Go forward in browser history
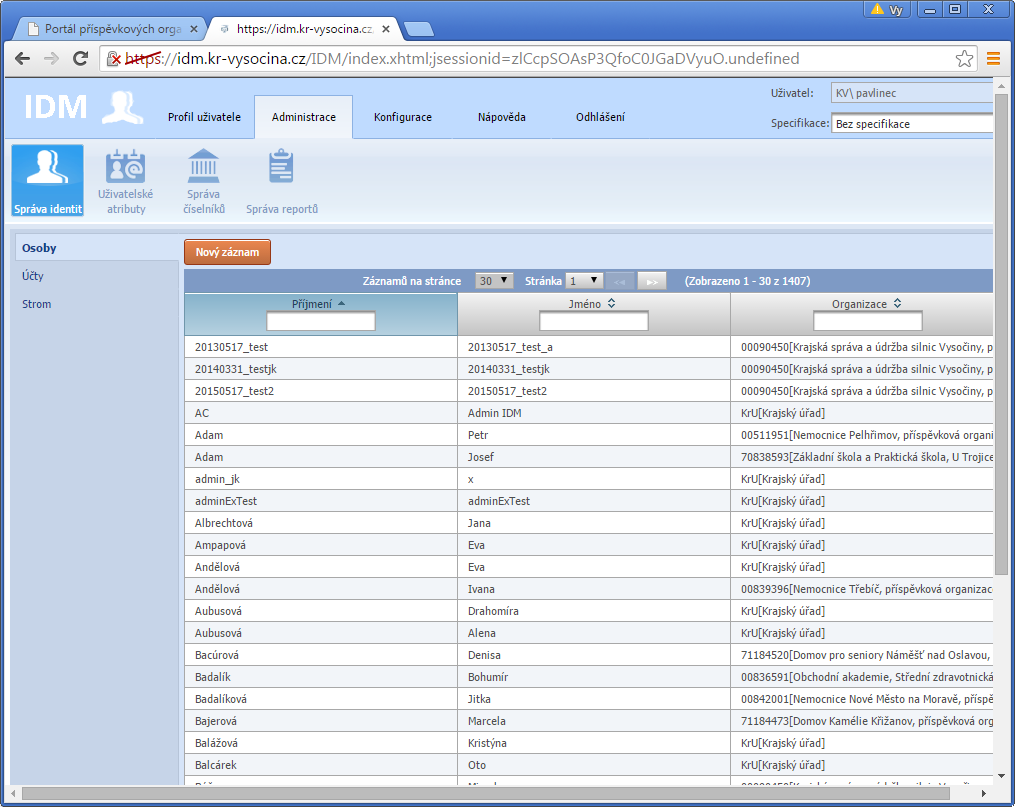 (51, 59)
